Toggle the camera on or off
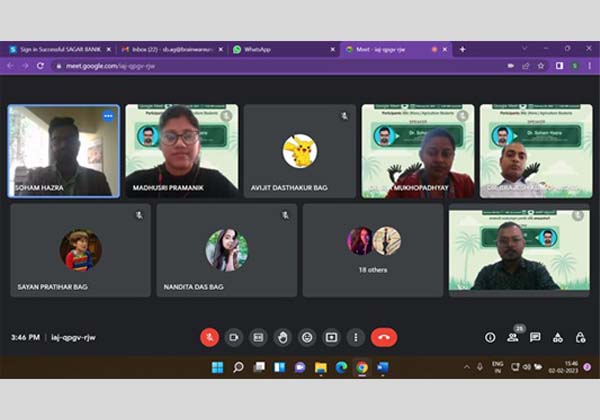600x420 pixels. [x=234, y=337]
